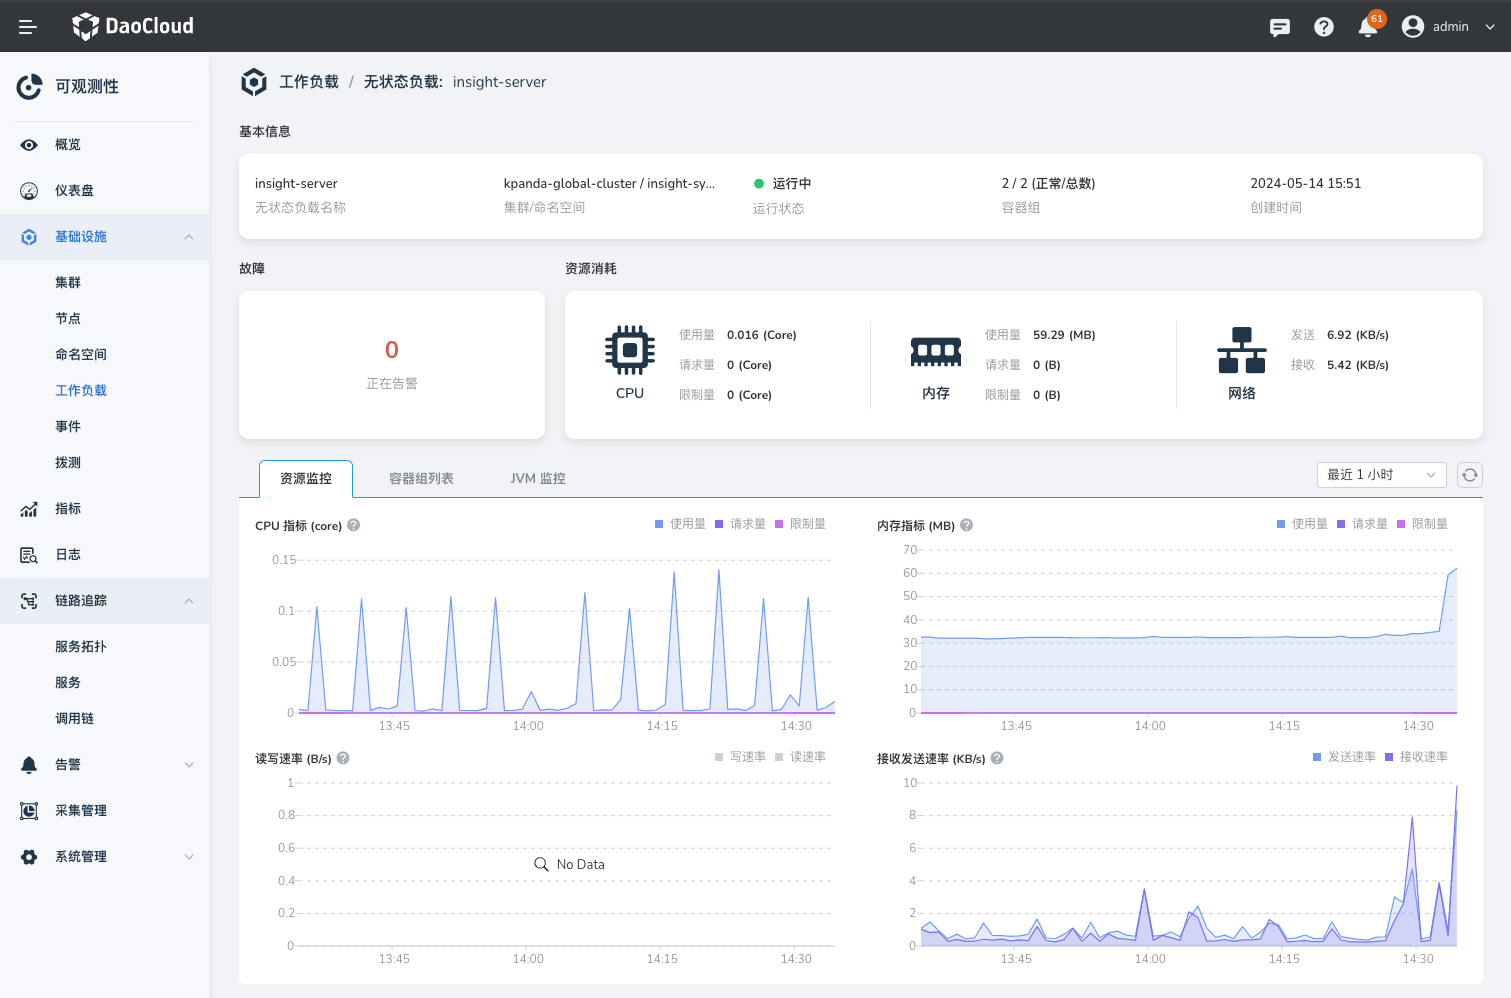Switch to the JVM 监控 tab
This screenshot has height=998, width=1511.
[538, 479]
